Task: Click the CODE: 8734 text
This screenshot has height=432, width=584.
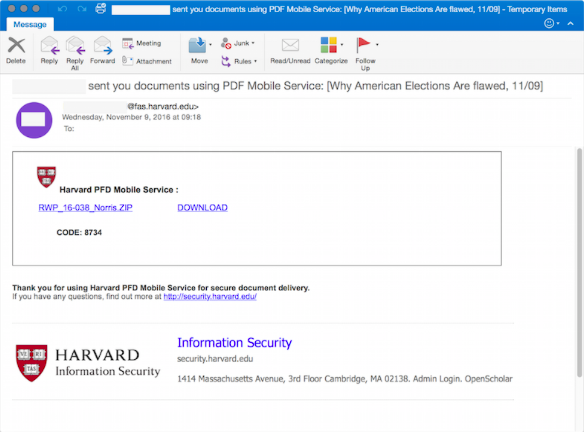Action: [79, 232]
